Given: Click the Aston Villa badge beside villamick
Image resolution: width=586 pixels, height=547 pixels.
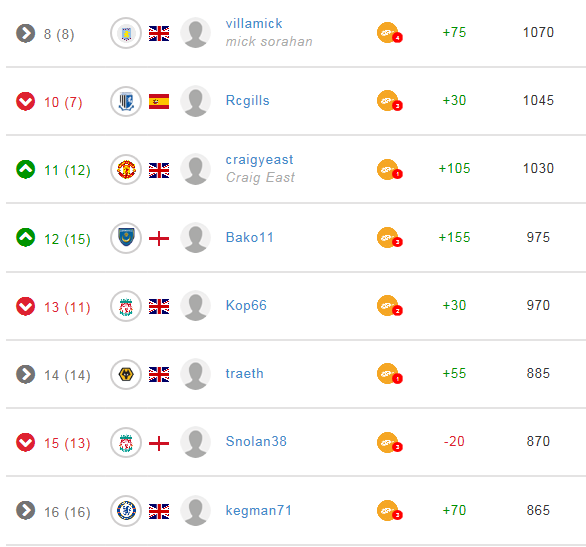Looking at the screenshot, I should click(126, 33).
